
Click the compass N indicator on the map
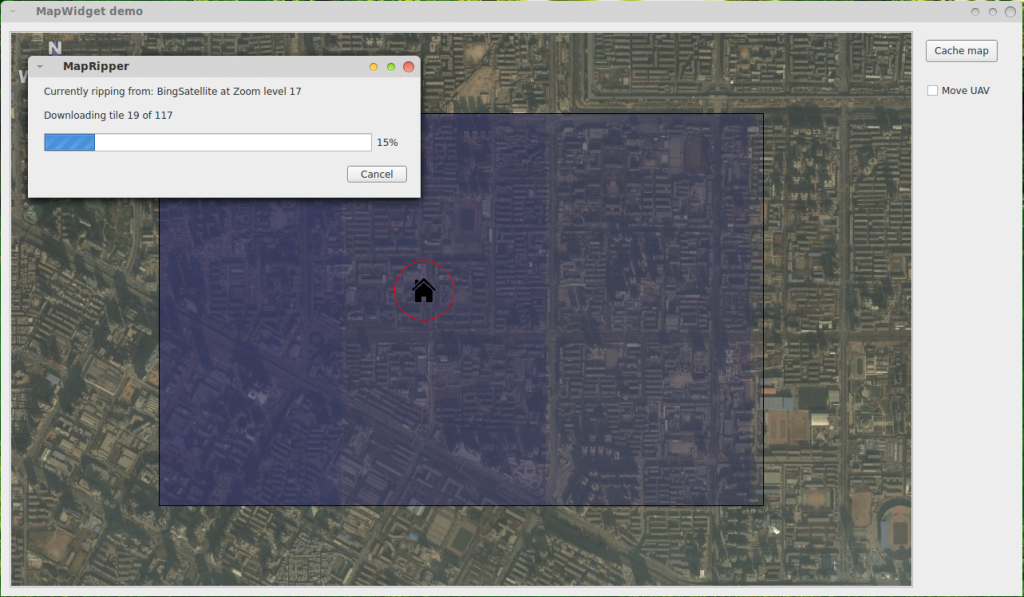pyautogui.click(x=54, y=47)
